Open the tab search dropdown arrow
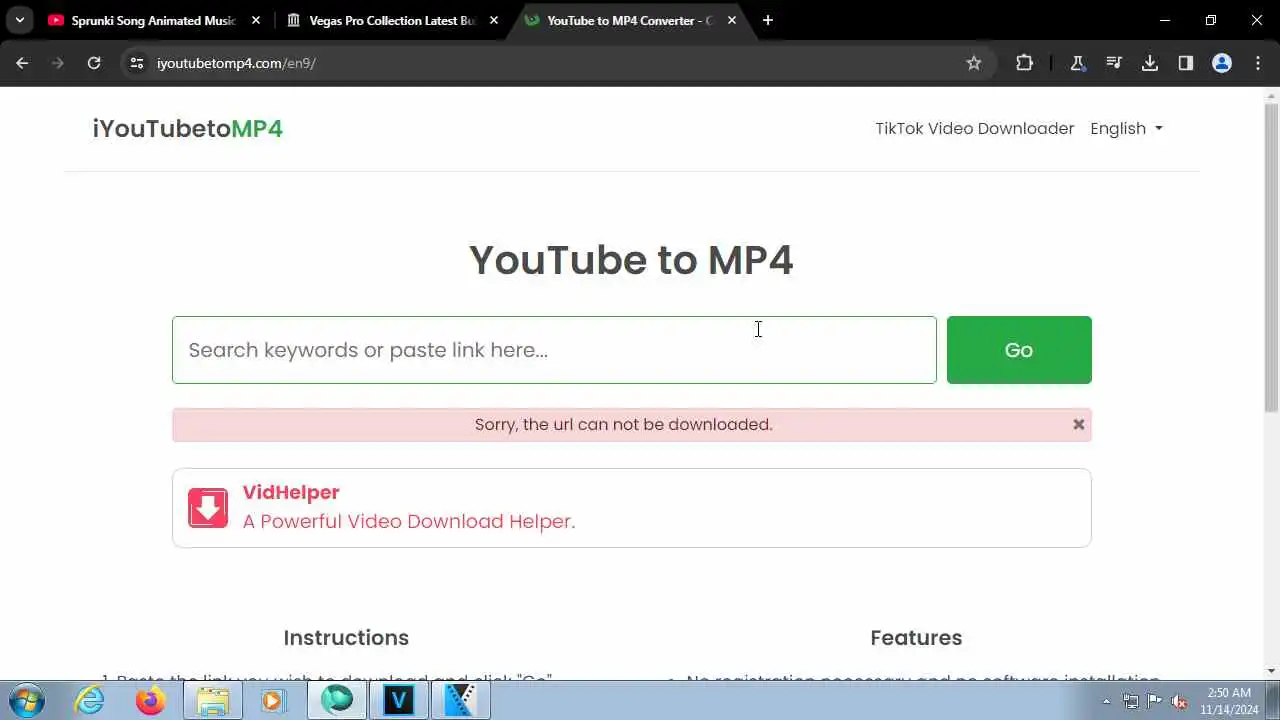 [19, 20]
